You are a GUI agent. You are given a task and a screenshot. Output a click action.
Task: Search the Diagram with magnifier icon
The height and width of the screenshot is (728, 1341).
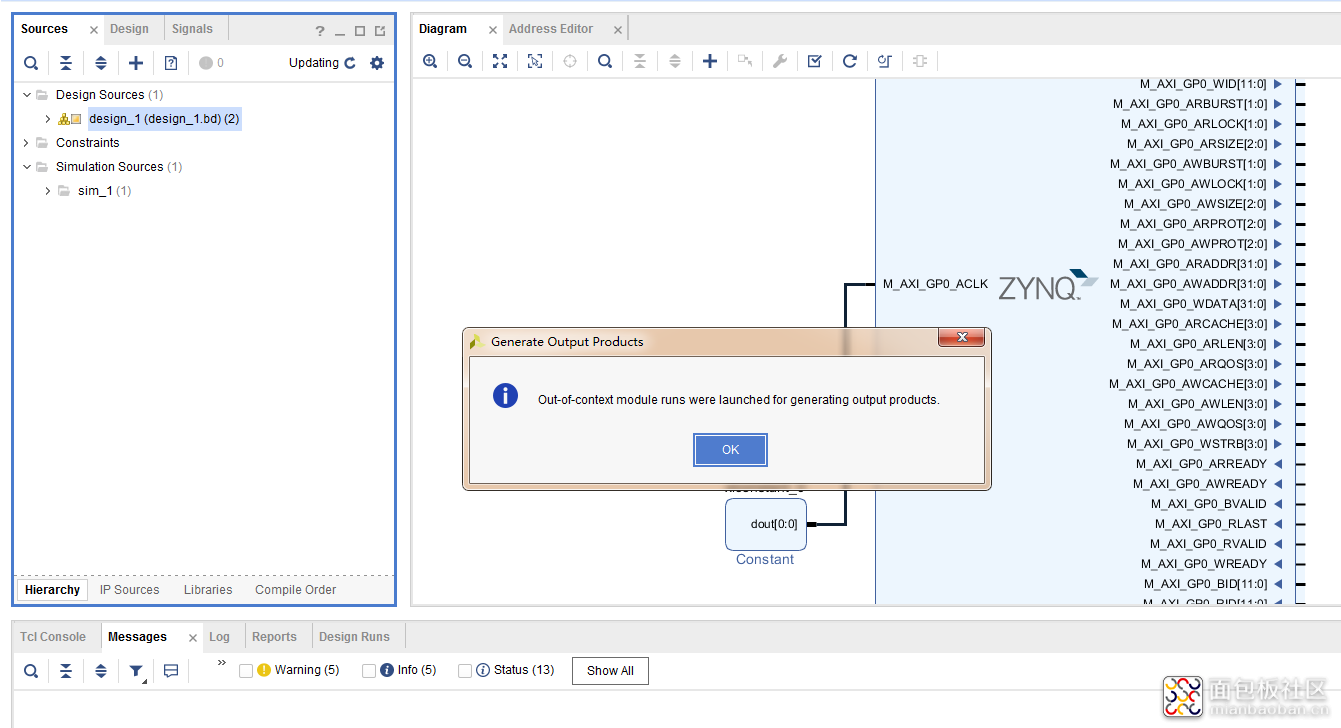[605, 61]
